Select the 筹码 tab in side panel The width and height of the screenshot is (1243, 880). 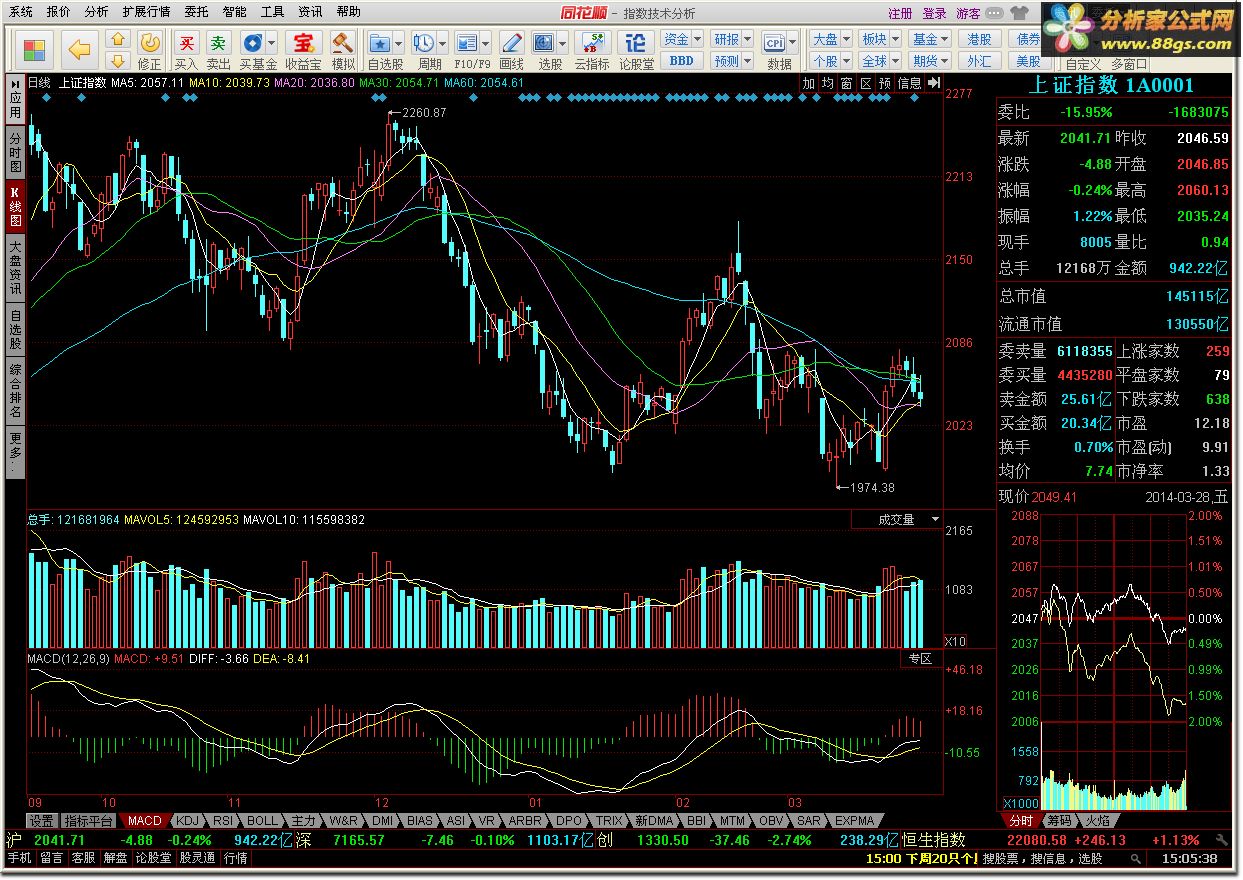(x=1058, y=820)
